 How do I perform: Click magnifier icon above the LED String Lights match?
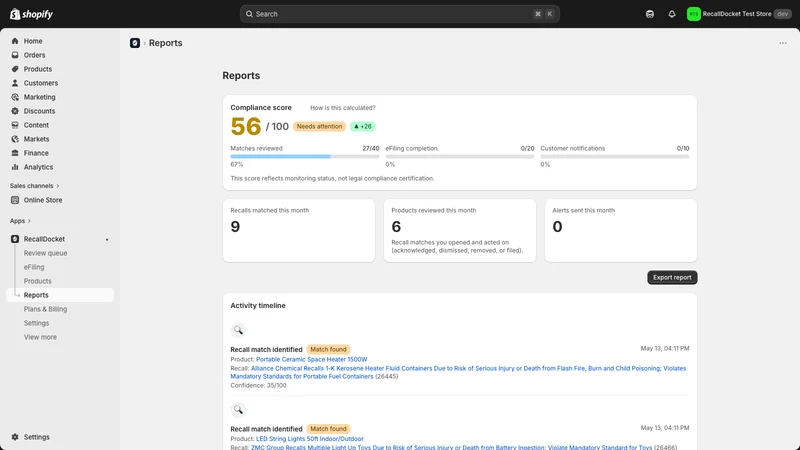coord(238,410)
